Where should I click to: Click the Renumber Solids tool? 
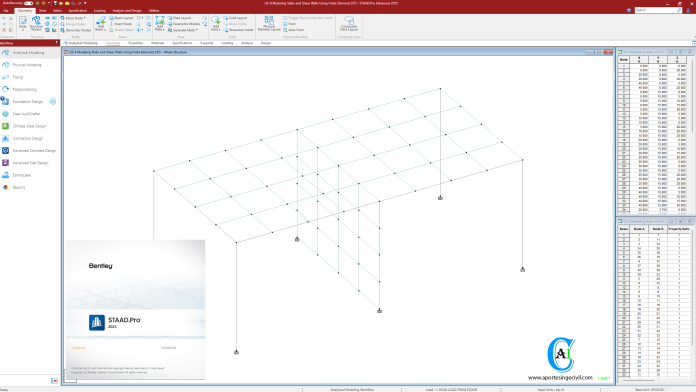(238, 30)
